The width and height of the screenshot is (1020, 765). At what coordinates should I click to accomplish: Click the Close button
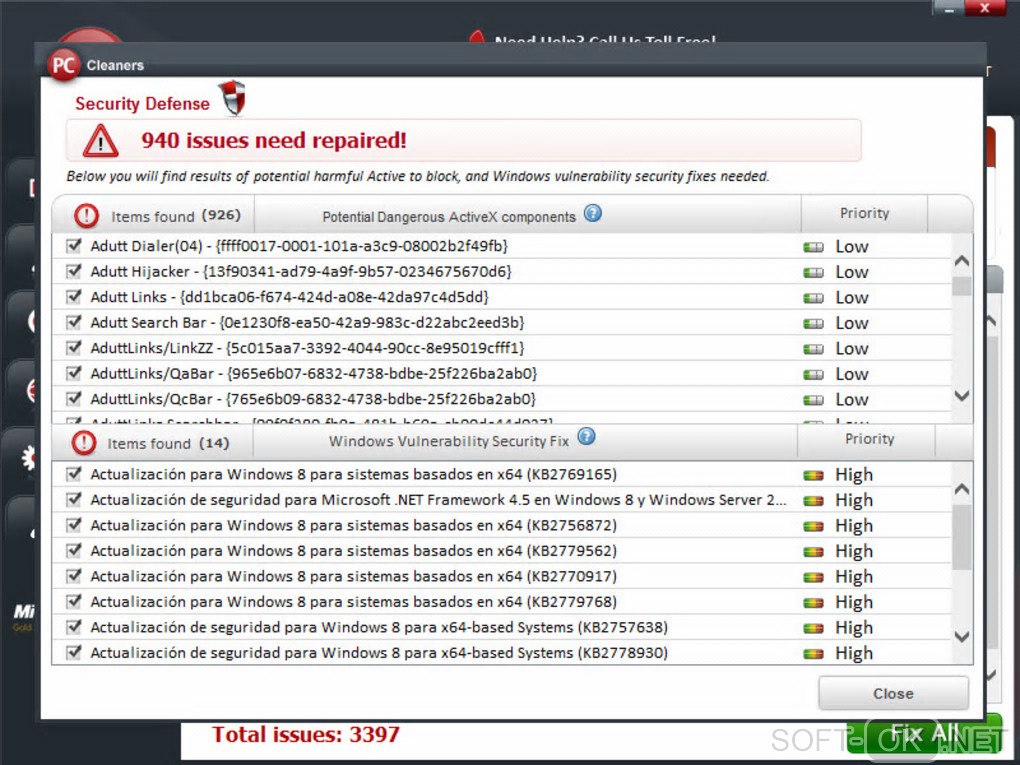point(893,693)
